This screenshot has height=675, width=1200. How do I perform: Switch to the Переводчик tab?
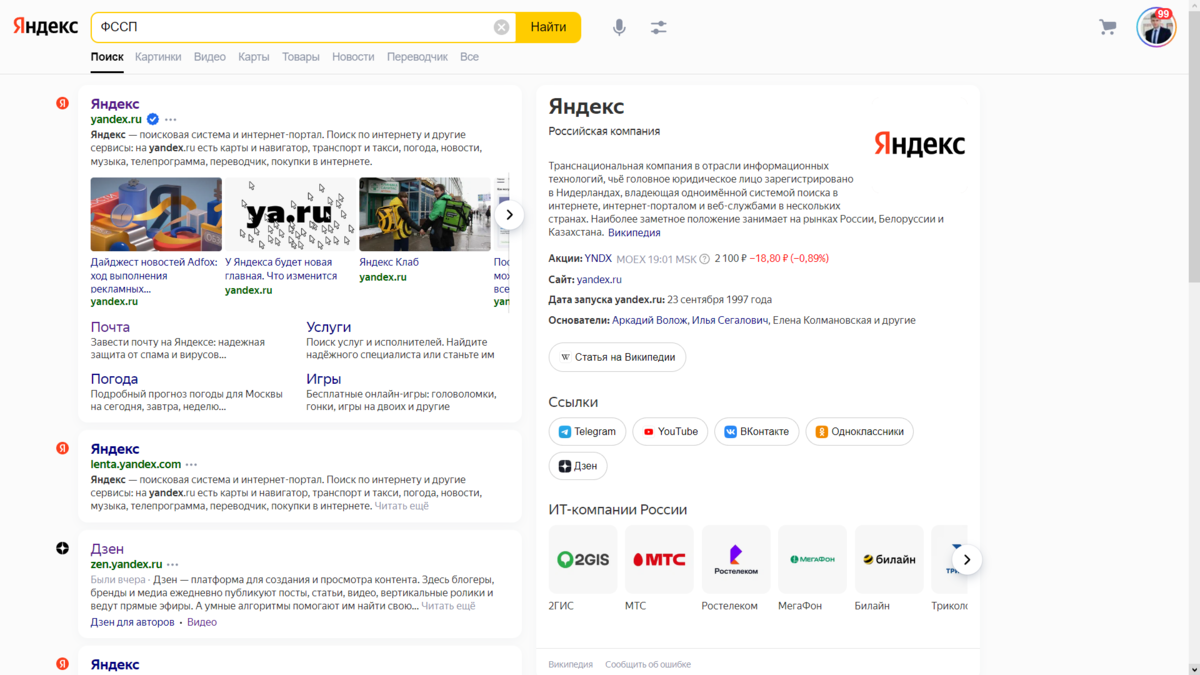[417, 57]
